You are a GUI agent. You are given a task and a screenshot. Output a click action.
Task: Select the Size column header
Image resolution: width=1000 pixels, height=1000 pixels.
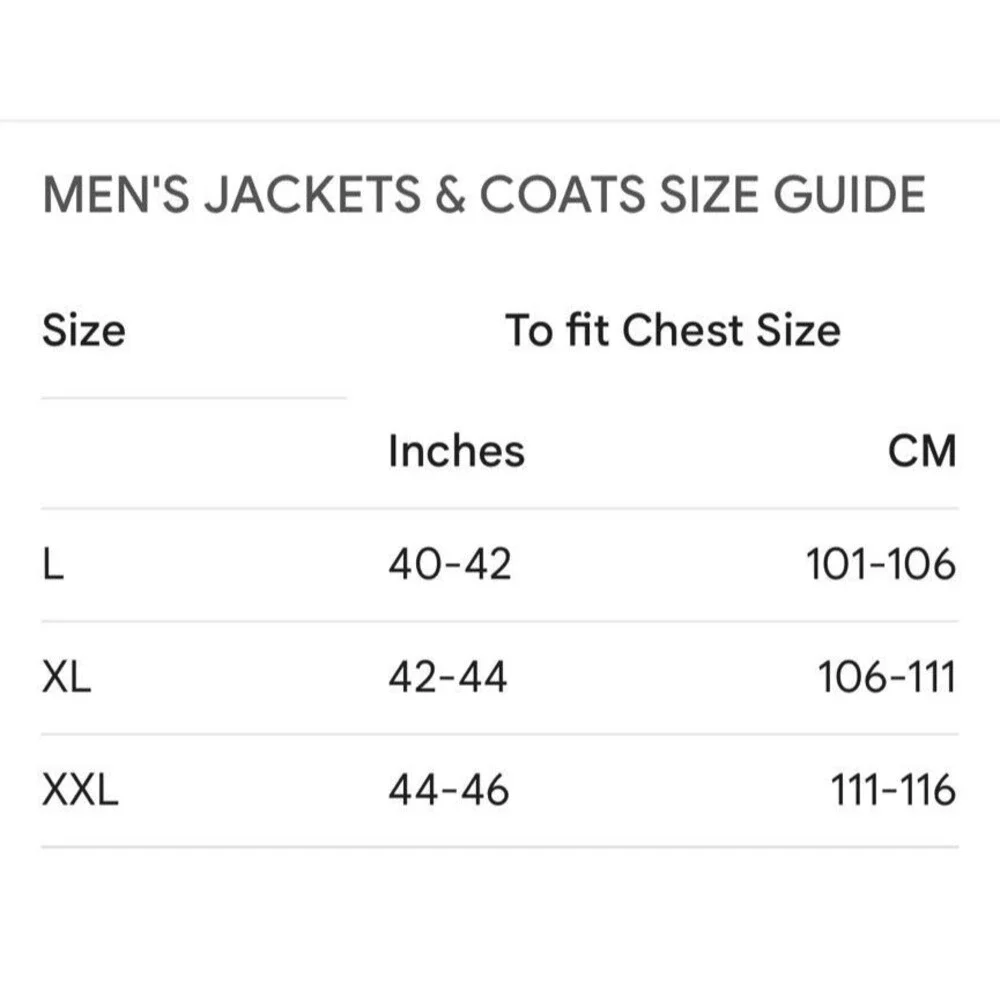tap(84, 330)
